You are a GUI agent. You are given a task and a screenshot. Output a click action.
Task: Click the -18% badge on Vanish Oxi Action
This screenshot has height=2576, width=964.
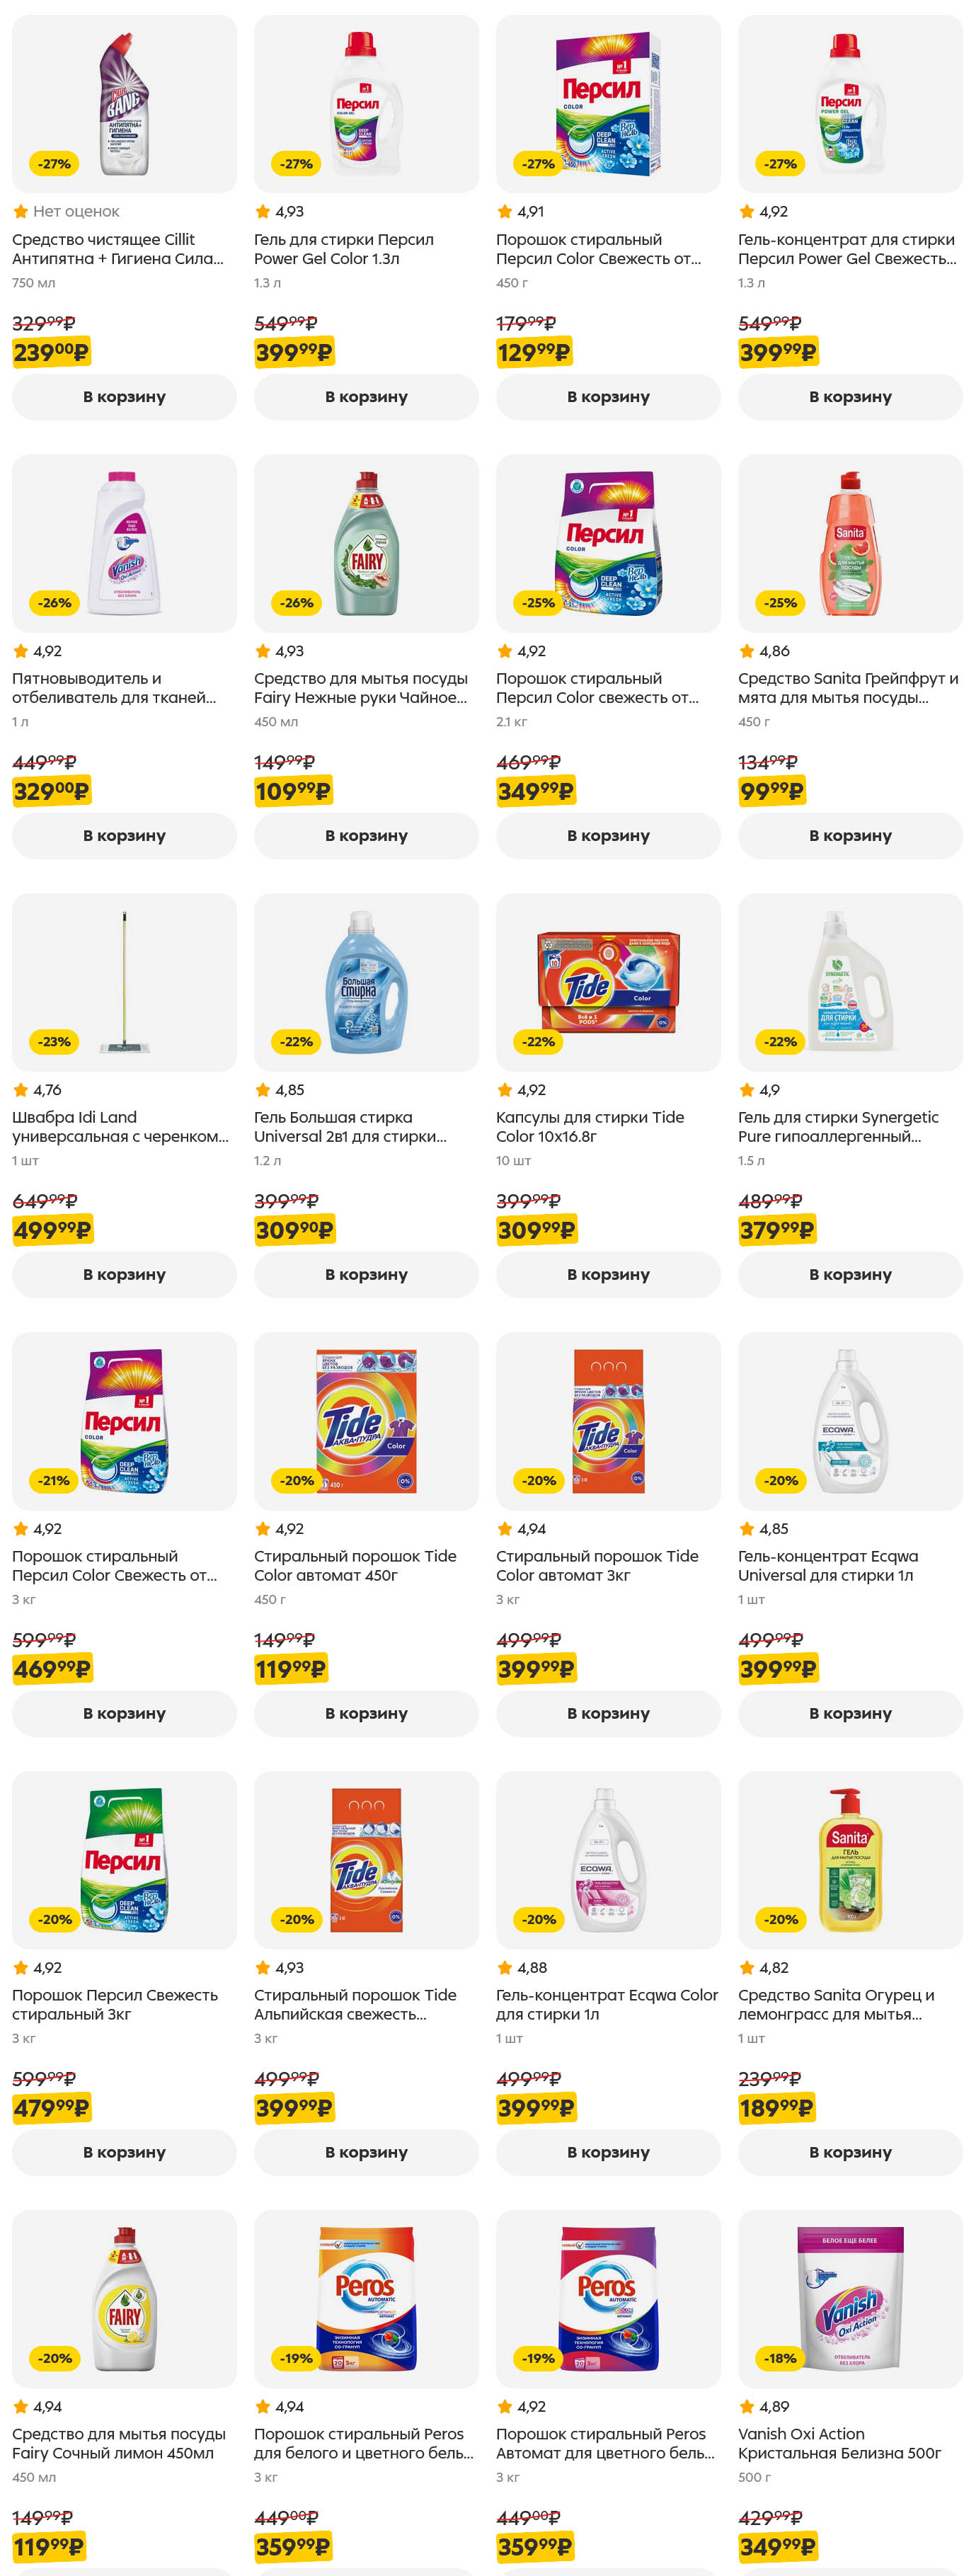point(780,2358)
